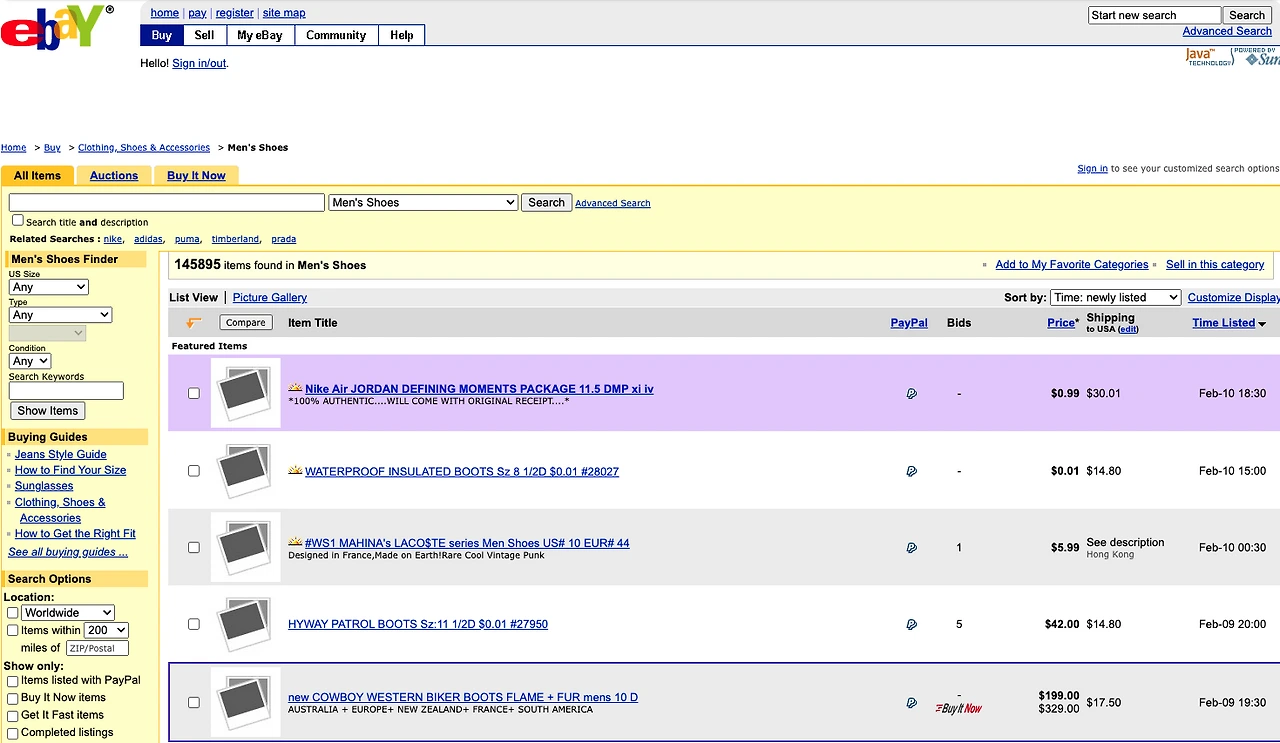Image resolution: width=1280 pixels, height=743 pixels.
Task: Click the Show Items button
Action: click(x=47, y=411)
